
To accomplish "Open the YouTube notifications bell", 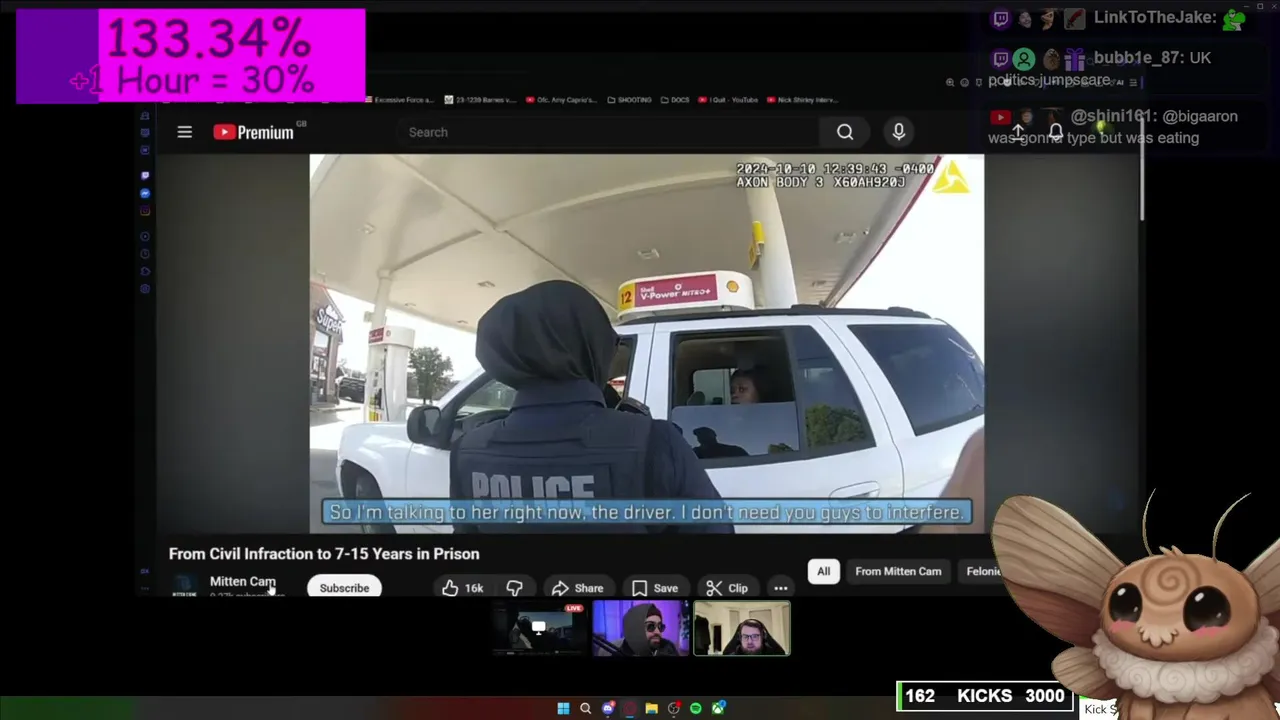I will (1056, 132).
